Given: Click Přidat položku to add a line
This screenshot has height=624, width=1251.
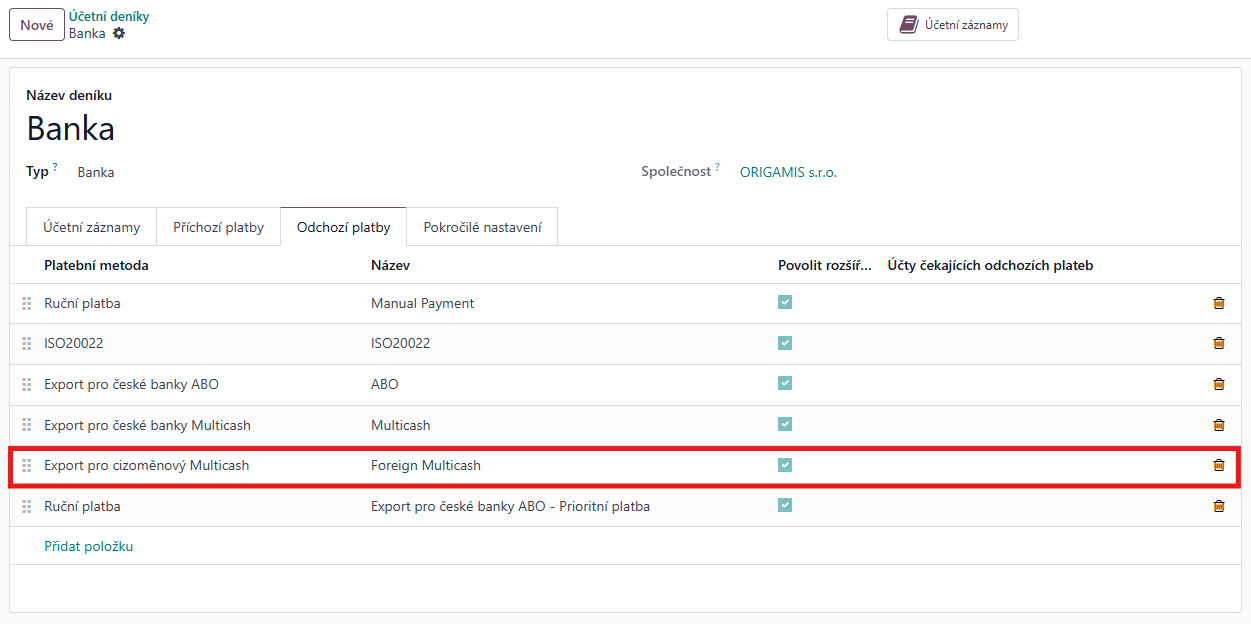Looking at the screenshot, I should pos(89,546).
